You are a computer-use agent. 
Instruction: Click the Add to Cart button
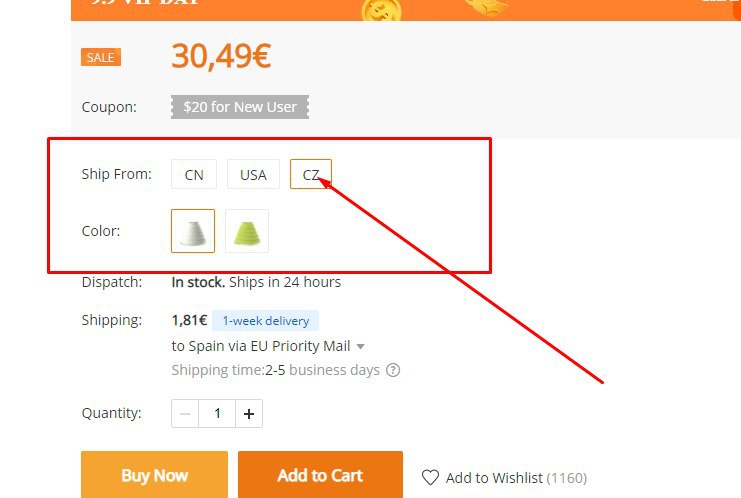pyautogui.click(x=320, y=474)
